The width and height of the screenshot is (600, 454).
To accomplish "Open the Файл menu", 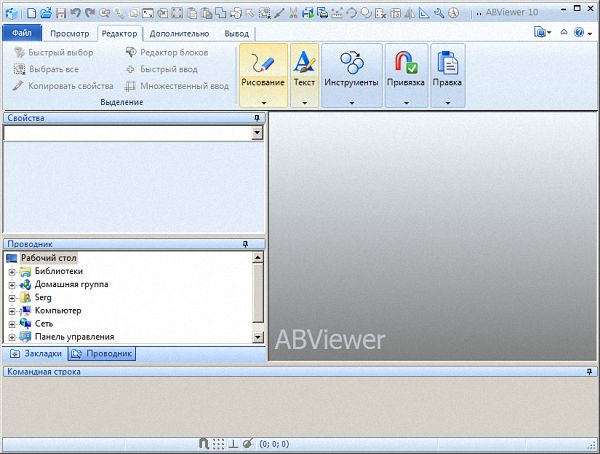I will pyautogui.click(x=22, y=33).
